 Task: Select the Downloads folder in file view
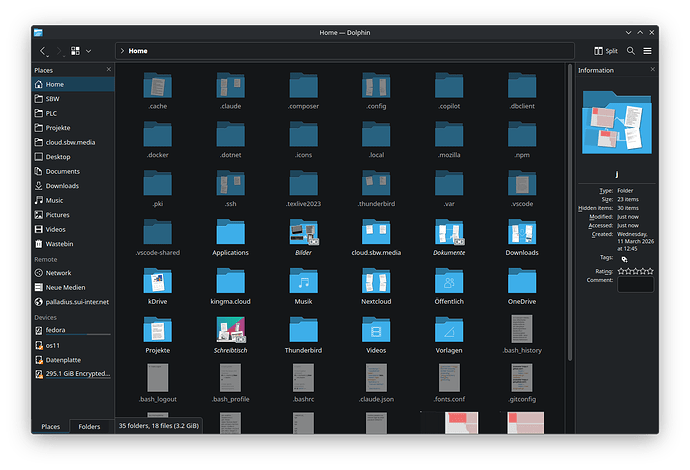[x=522, y=237]
